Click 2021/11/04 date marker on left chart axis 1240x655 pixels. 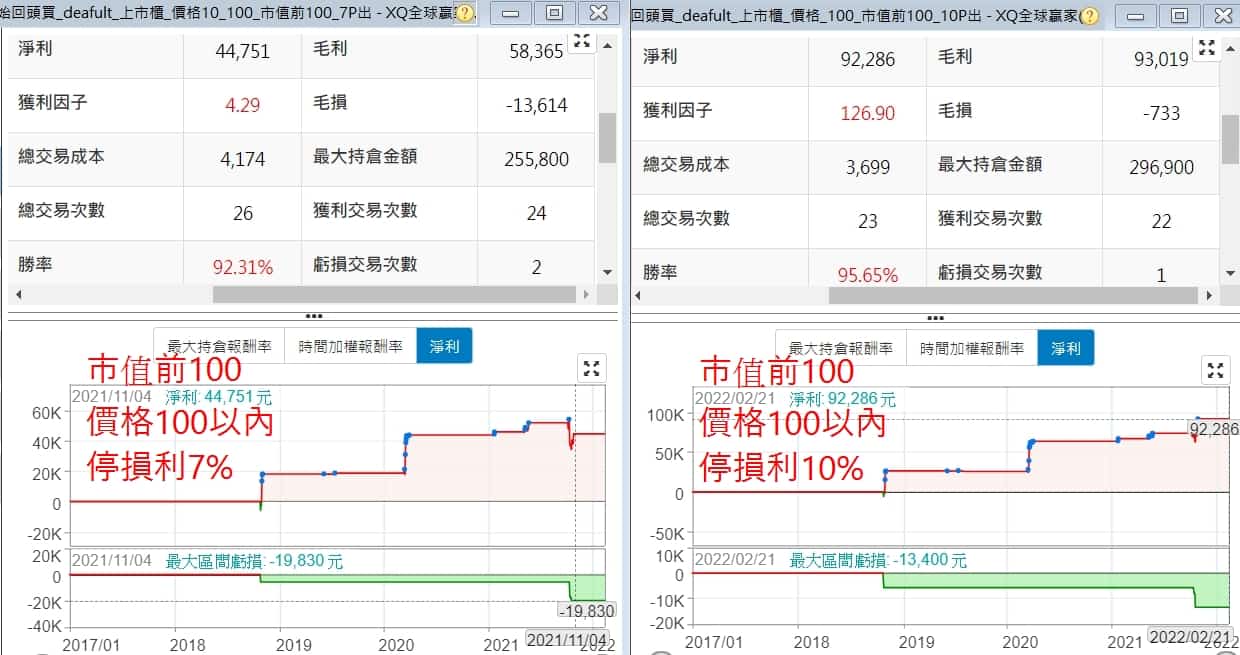pos(566,640)
